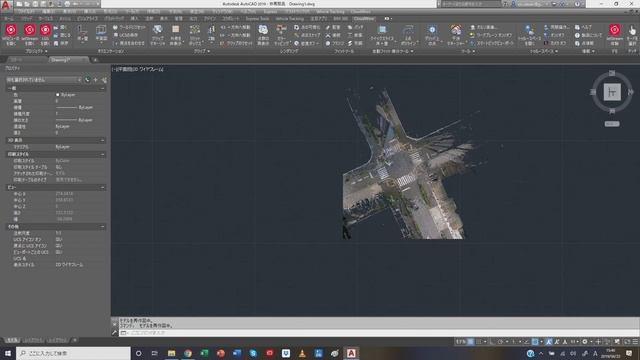
Task: Click the first red icon in the Project panel
Action: click(x=11, y=30)
